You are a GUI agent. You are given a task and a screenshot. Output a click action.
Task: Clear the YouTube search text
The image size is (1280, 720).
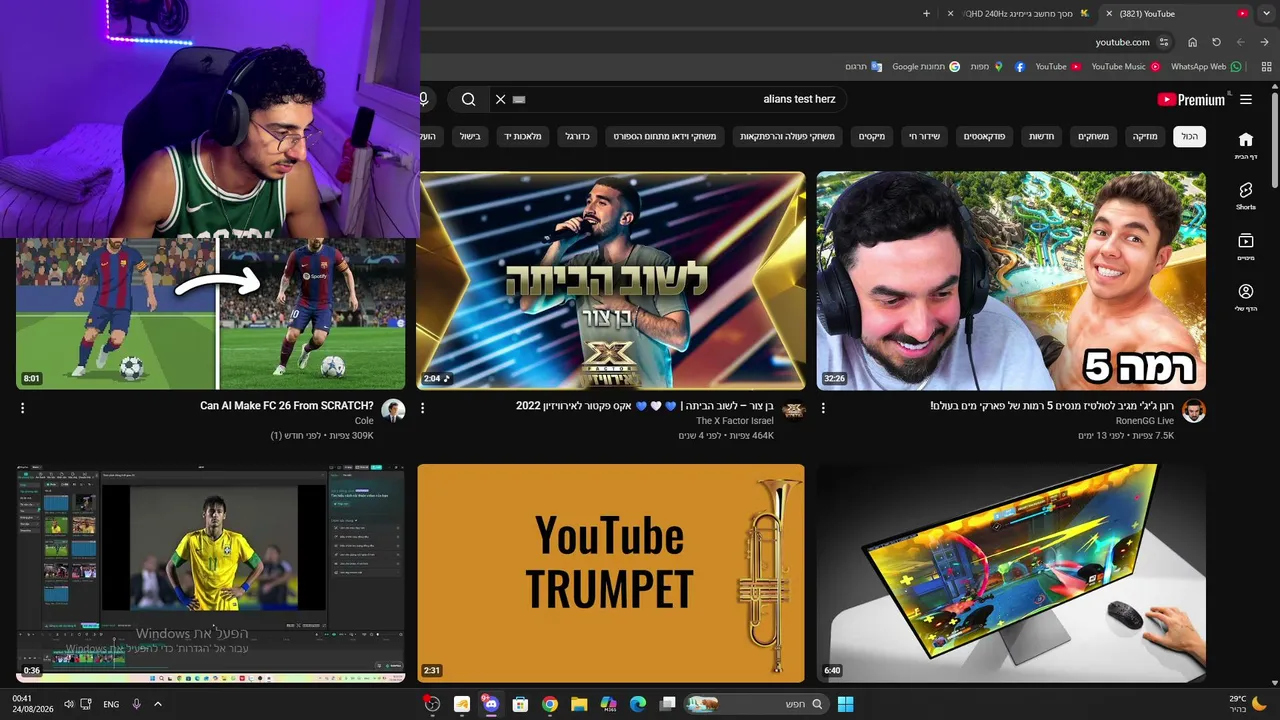[501, 100]
